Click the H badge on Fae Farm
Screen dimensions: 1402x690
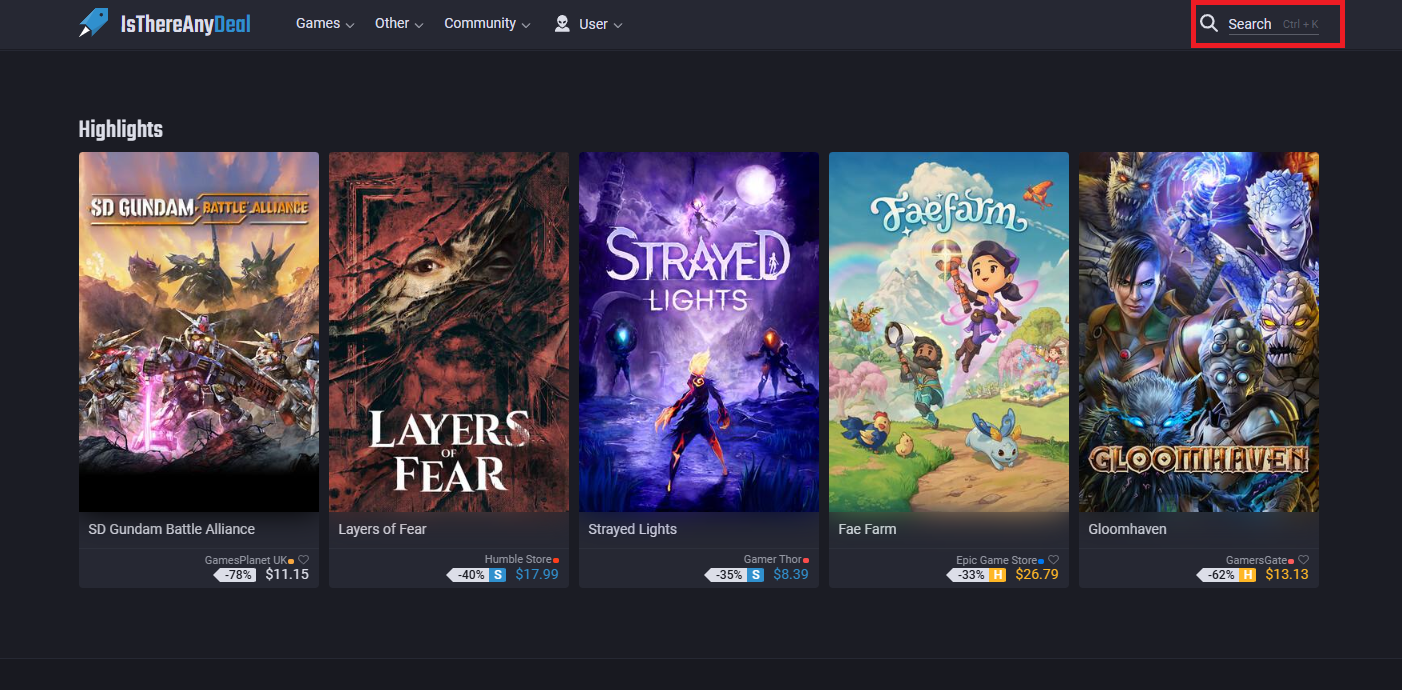pyautogui.click(x=998, y=575)
